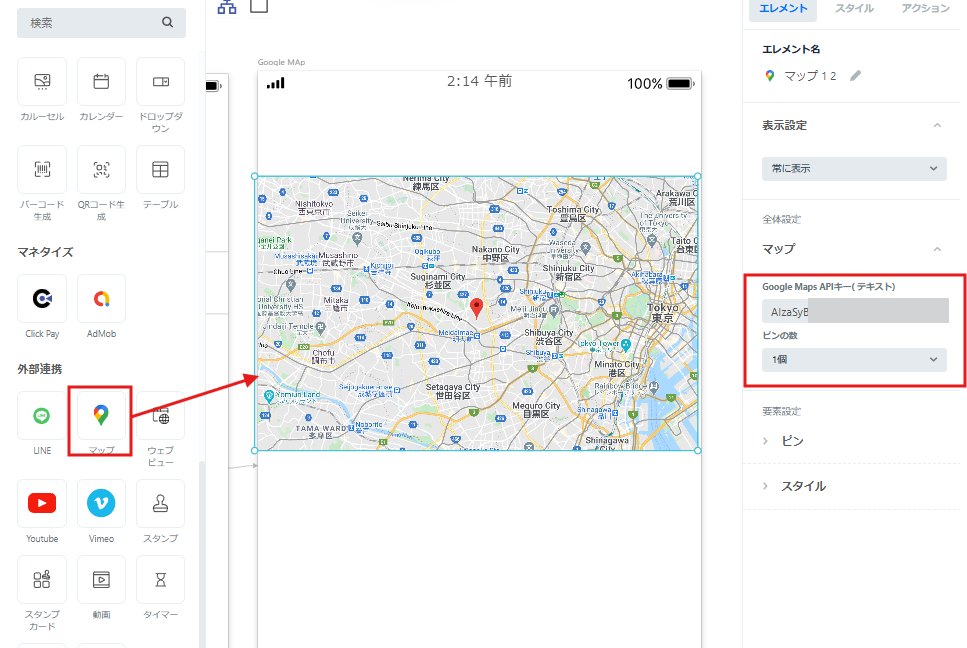This screenshot has height=648, width=967.
Task: Select the Carousel (カルーセル) element
Action: 42,81
